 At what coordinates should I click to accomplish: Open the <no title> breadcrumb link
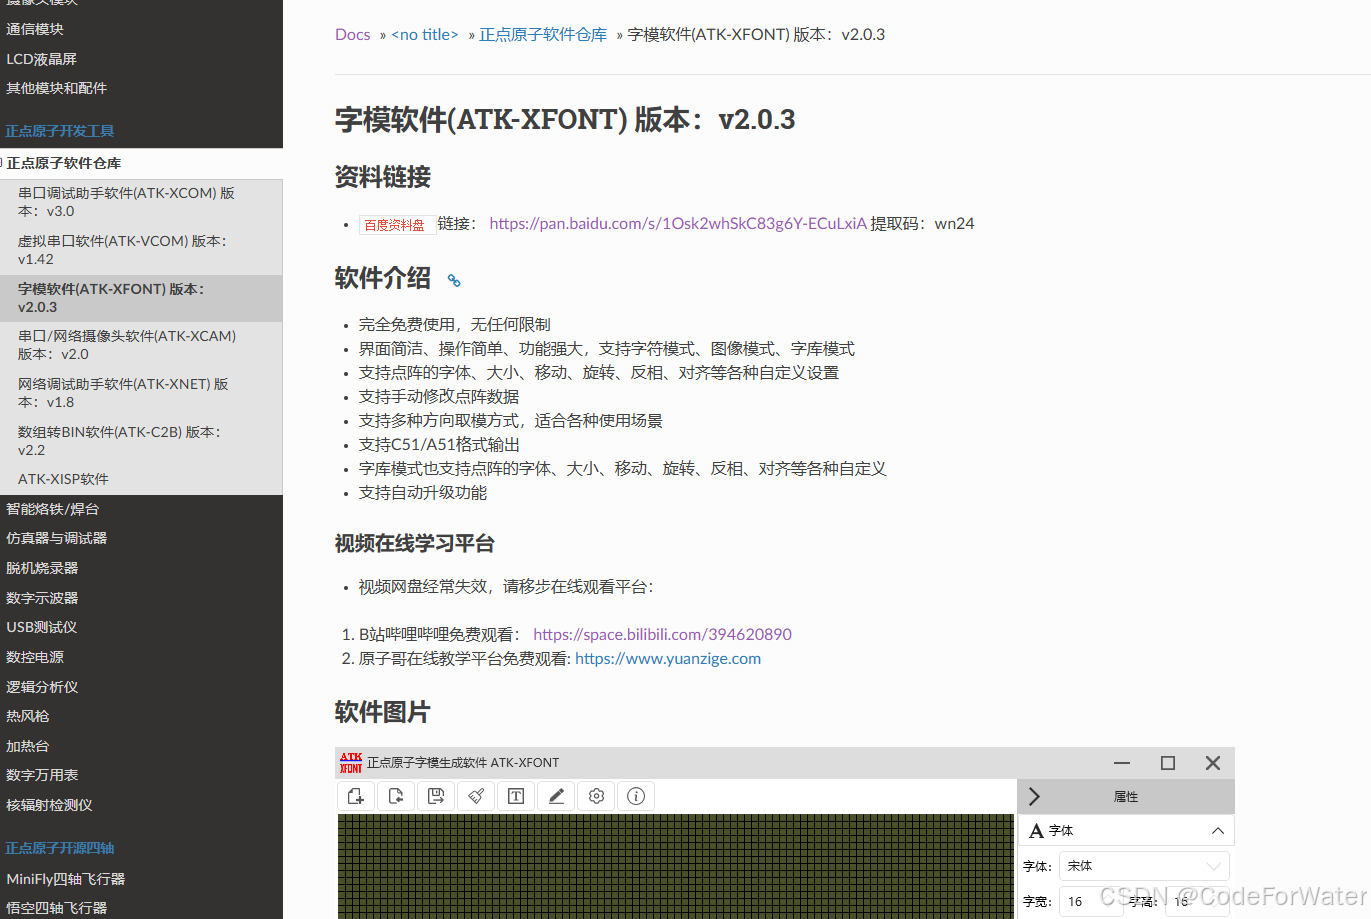(x=425, y=35)
